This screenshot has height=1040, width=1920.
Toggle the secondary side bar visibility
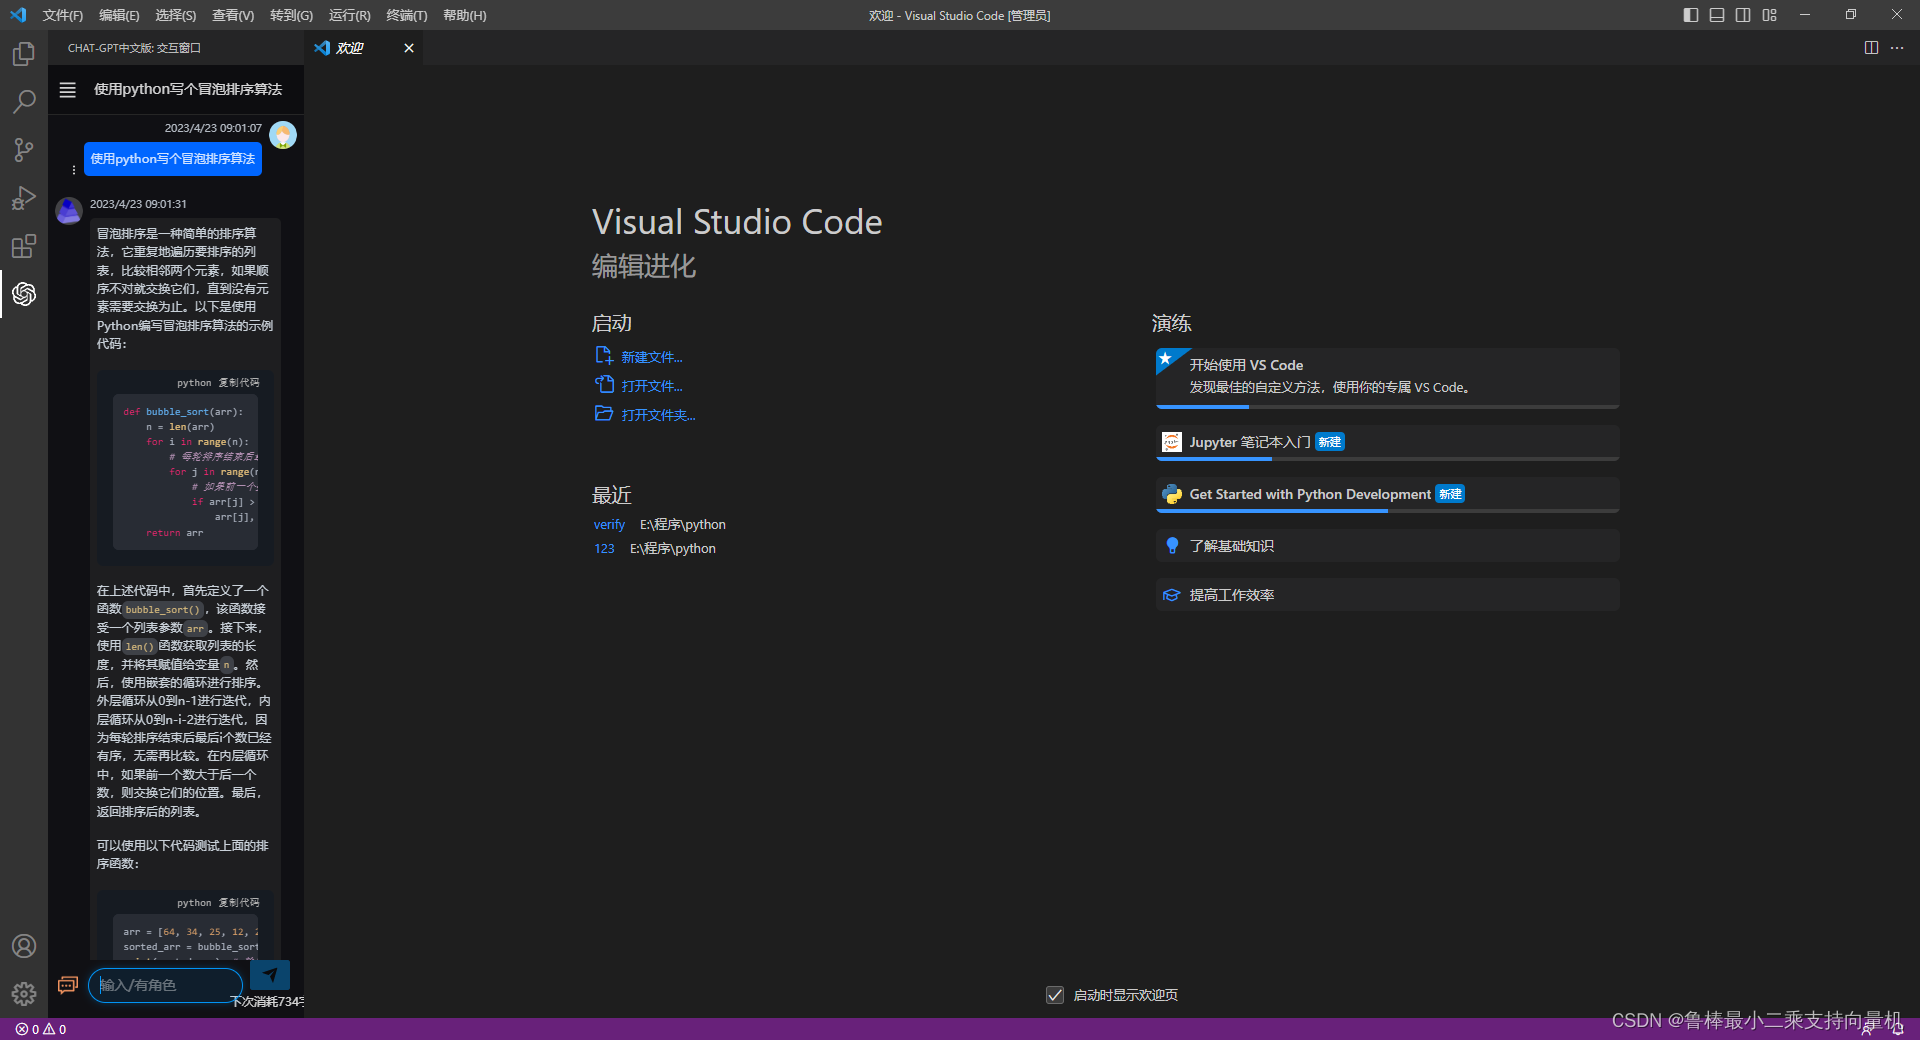point(1743,15)
